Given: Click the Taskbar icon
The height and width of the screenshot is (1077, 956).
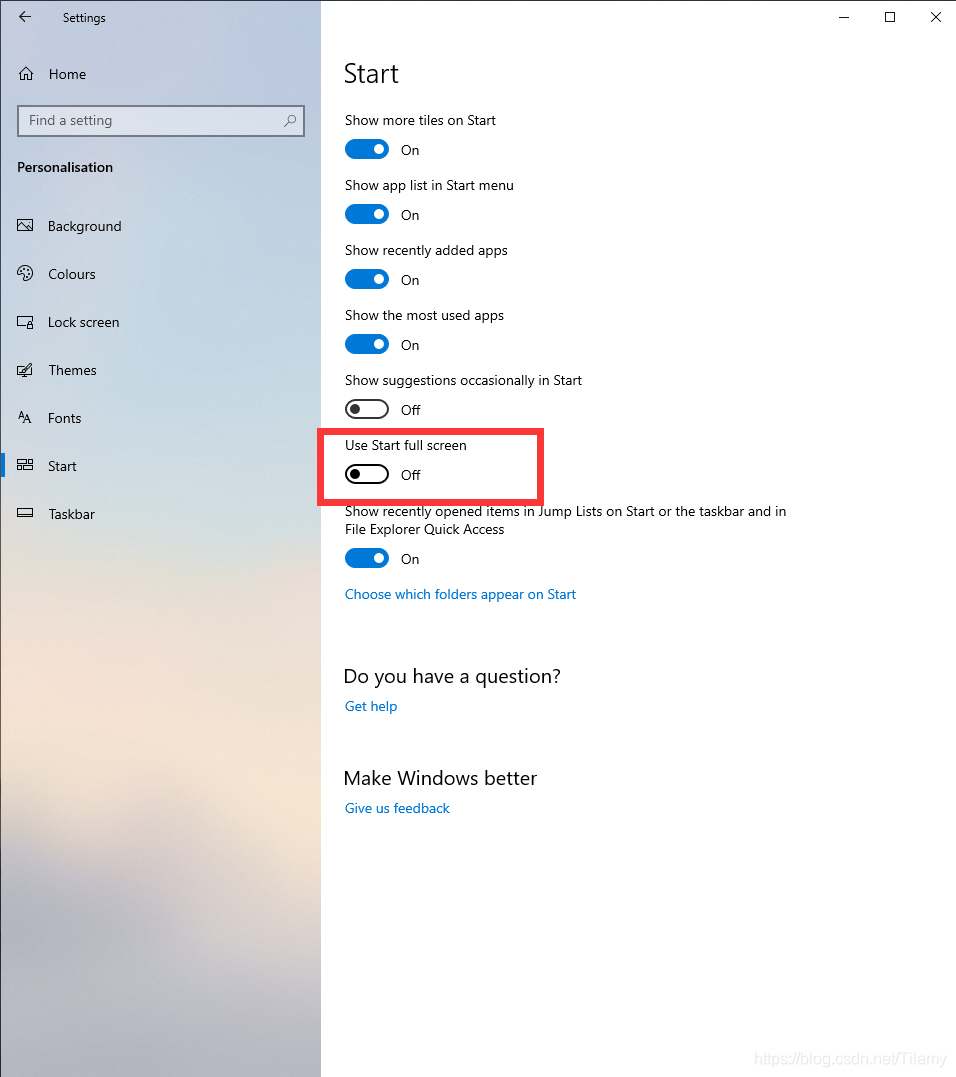Looking at the screenshot, I should 25,513.
